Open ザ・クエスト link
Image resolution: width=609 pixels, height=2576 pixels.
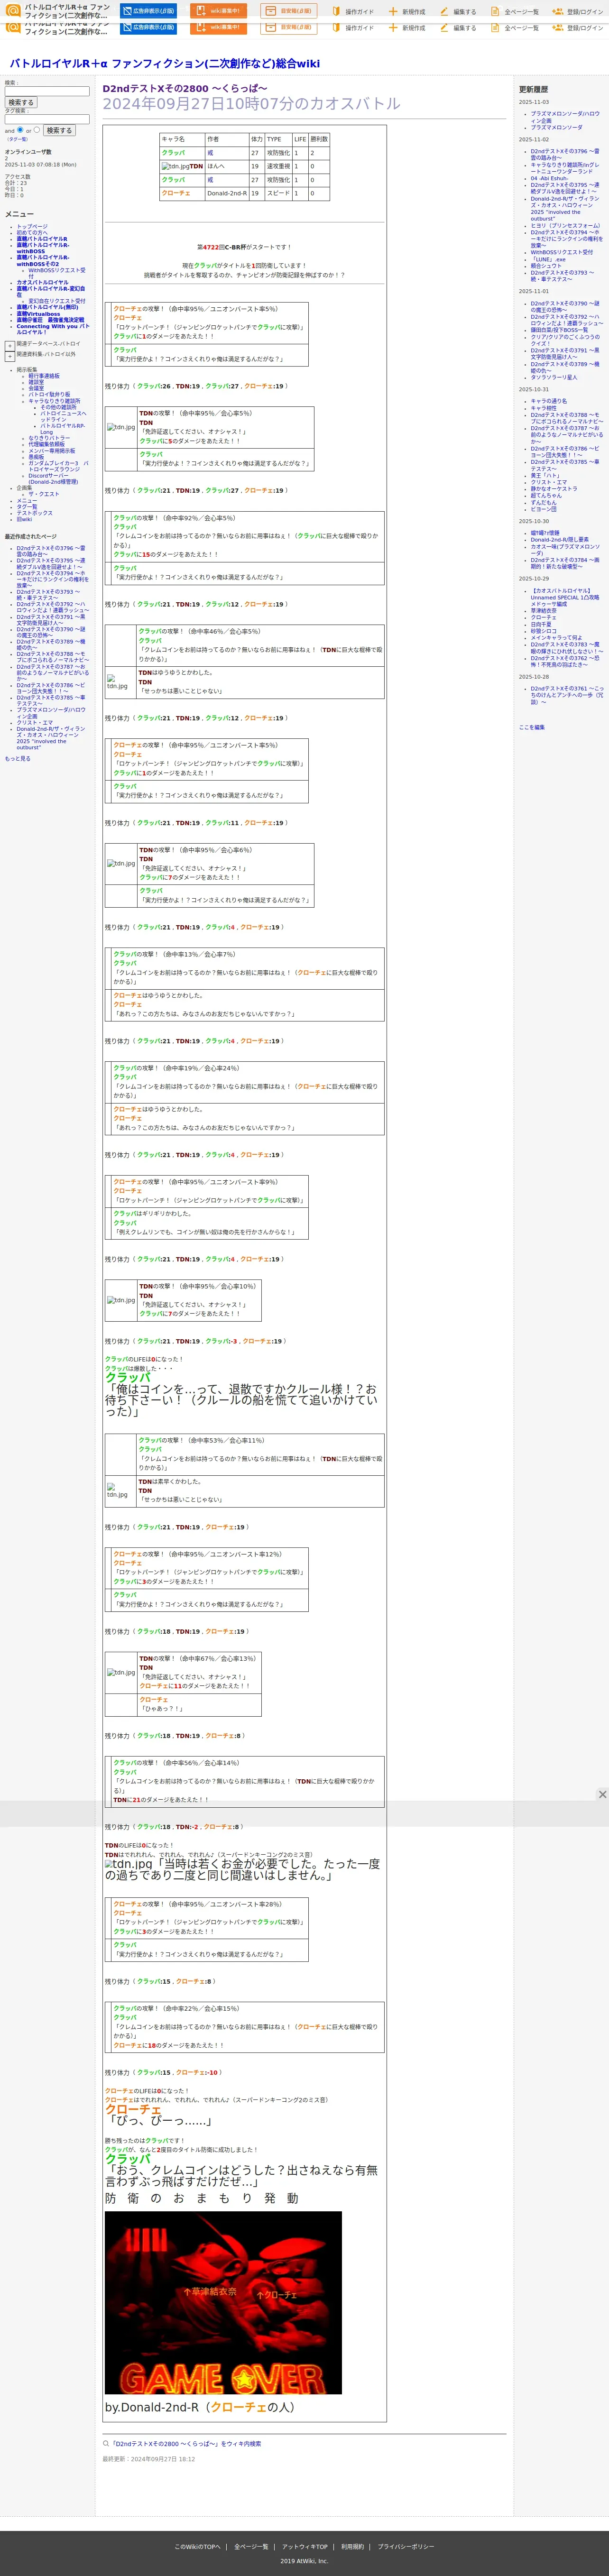click(x=44, y=494)
